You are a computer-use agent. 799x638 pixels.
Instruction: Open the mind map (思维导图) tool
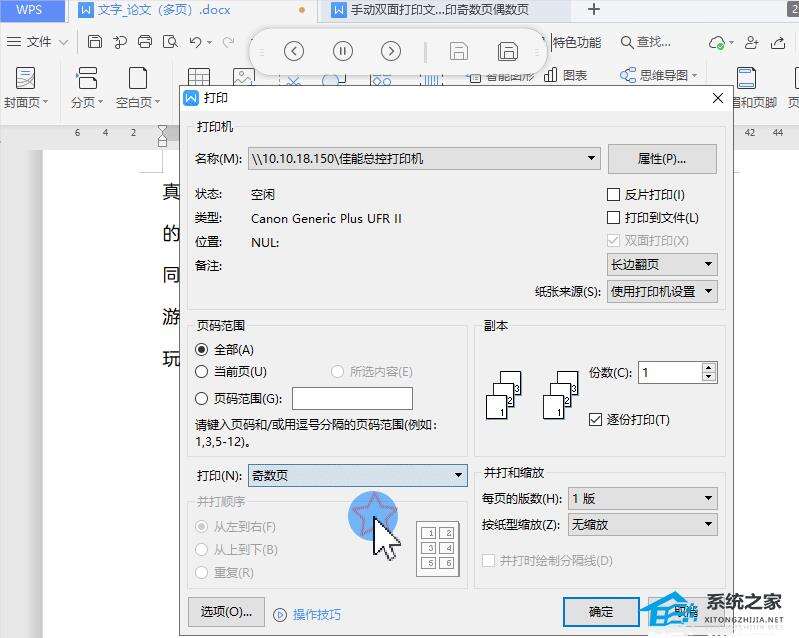(658, 75)
